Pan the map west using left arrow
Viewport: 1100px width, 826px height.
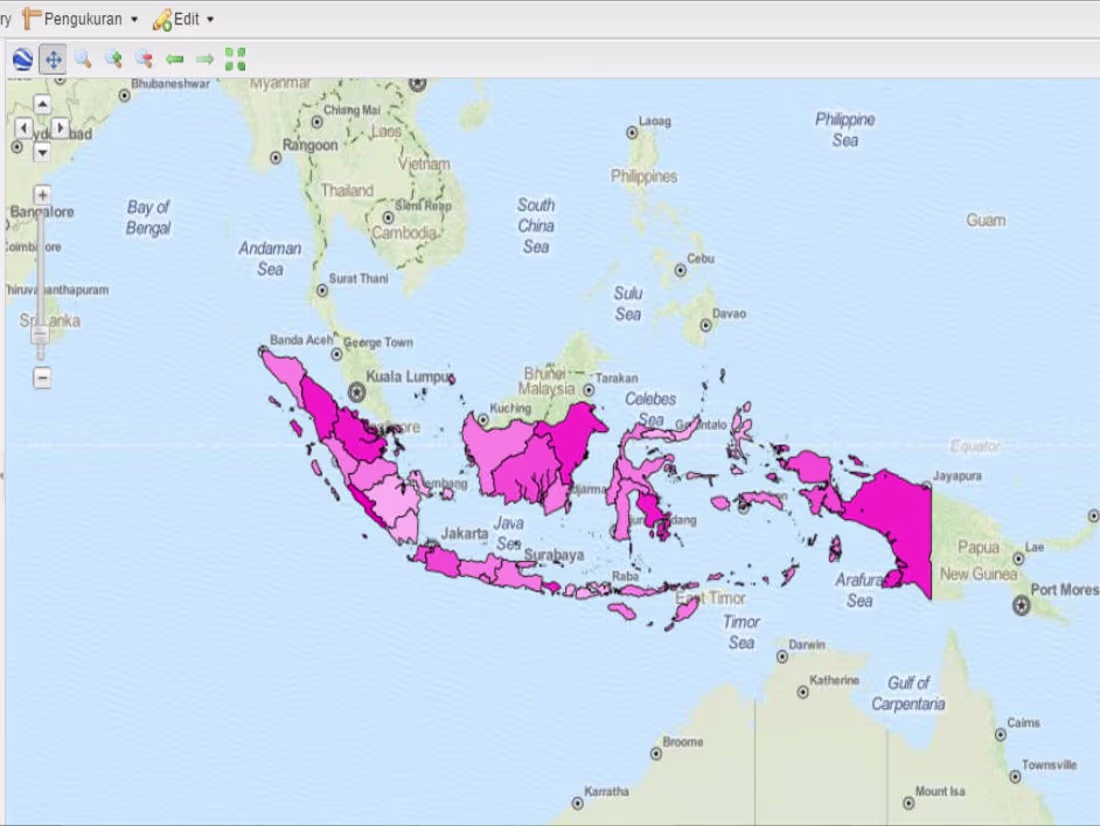point(22,128)
